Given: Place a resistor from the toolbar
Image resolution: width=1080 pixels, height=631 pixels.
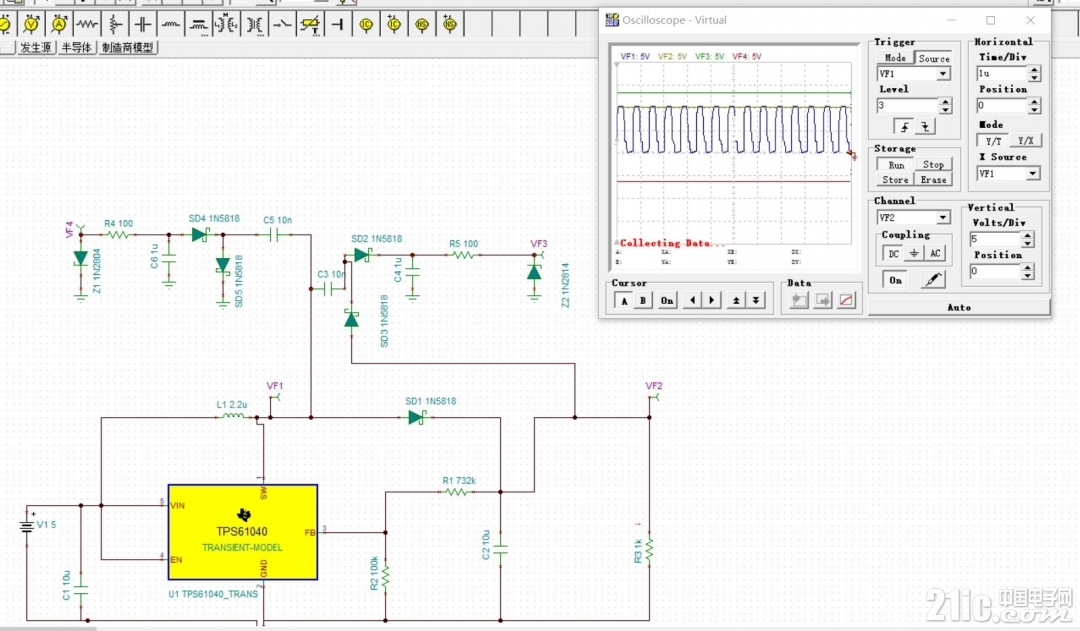Looking at the screenshot, I should click(x=87, y=25).
